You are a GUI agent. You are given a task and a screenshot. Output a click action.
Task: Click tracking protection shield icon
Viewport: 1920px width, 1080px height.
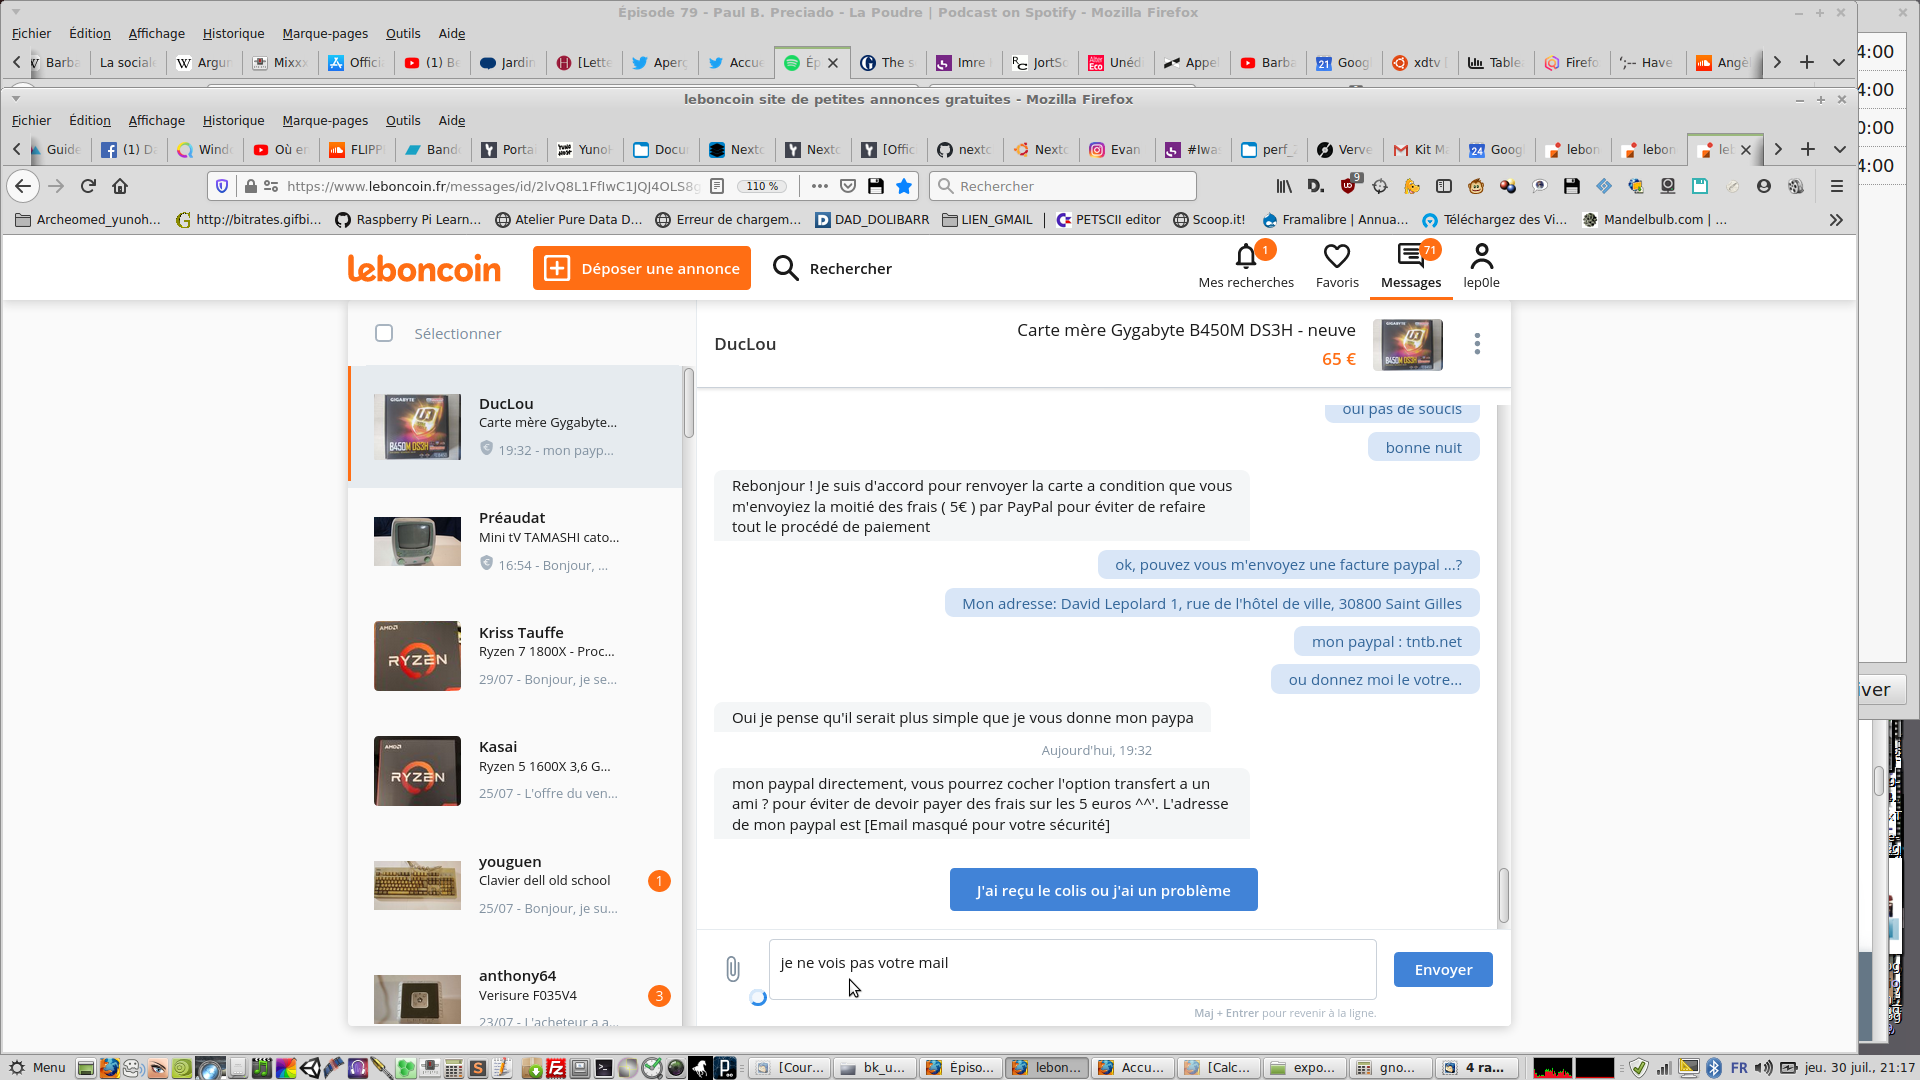pyautogui.click(x=222, y=186)
